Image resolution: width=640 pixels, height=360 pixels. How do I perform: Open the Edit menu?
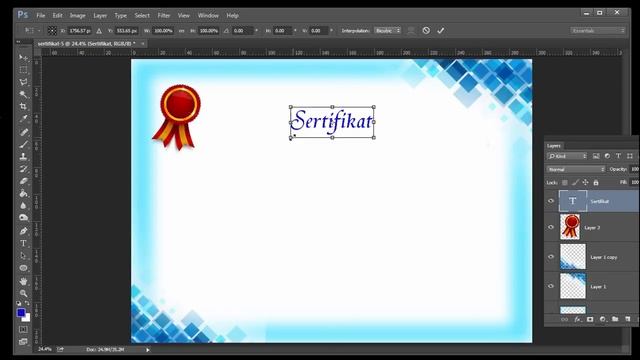coord(58,16)
